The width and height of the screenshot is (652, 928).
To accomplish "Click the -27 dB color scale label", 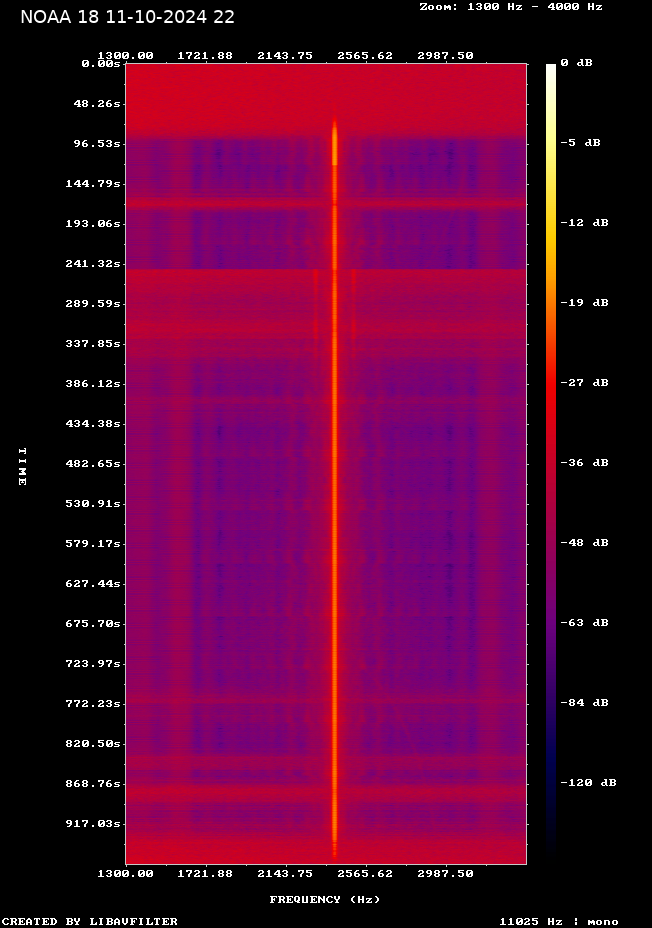I will click(583, 383).
